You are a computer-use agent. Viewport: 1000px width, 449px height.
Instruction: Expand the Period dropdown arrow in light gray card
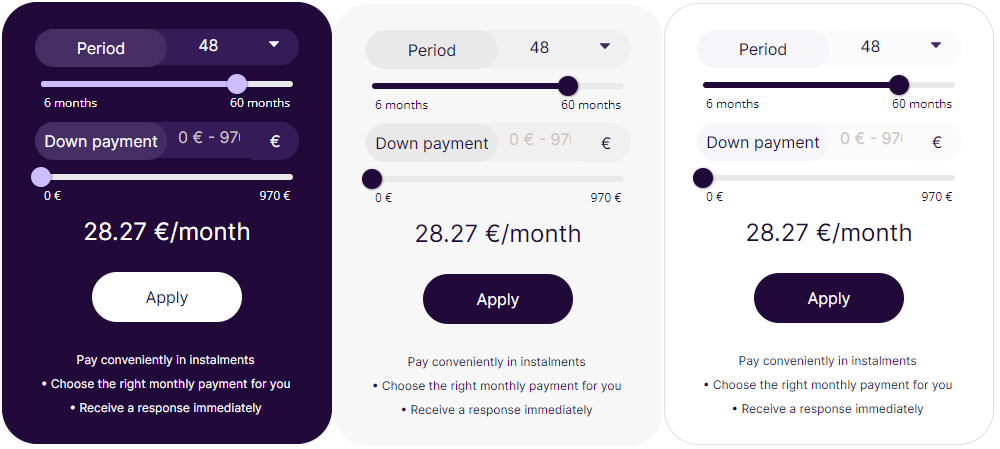pyautogui.click(x=605, y=46)
